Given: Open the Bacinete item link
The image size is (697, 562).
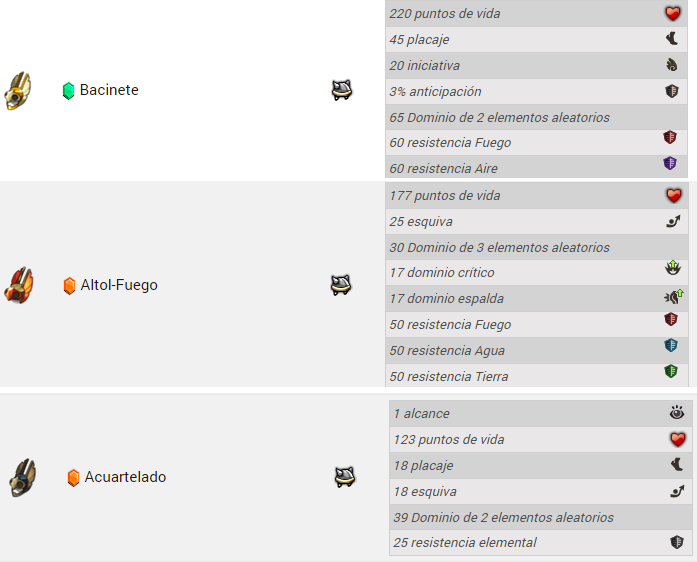Looking at the screenshot, I should (x=109, y=90).
